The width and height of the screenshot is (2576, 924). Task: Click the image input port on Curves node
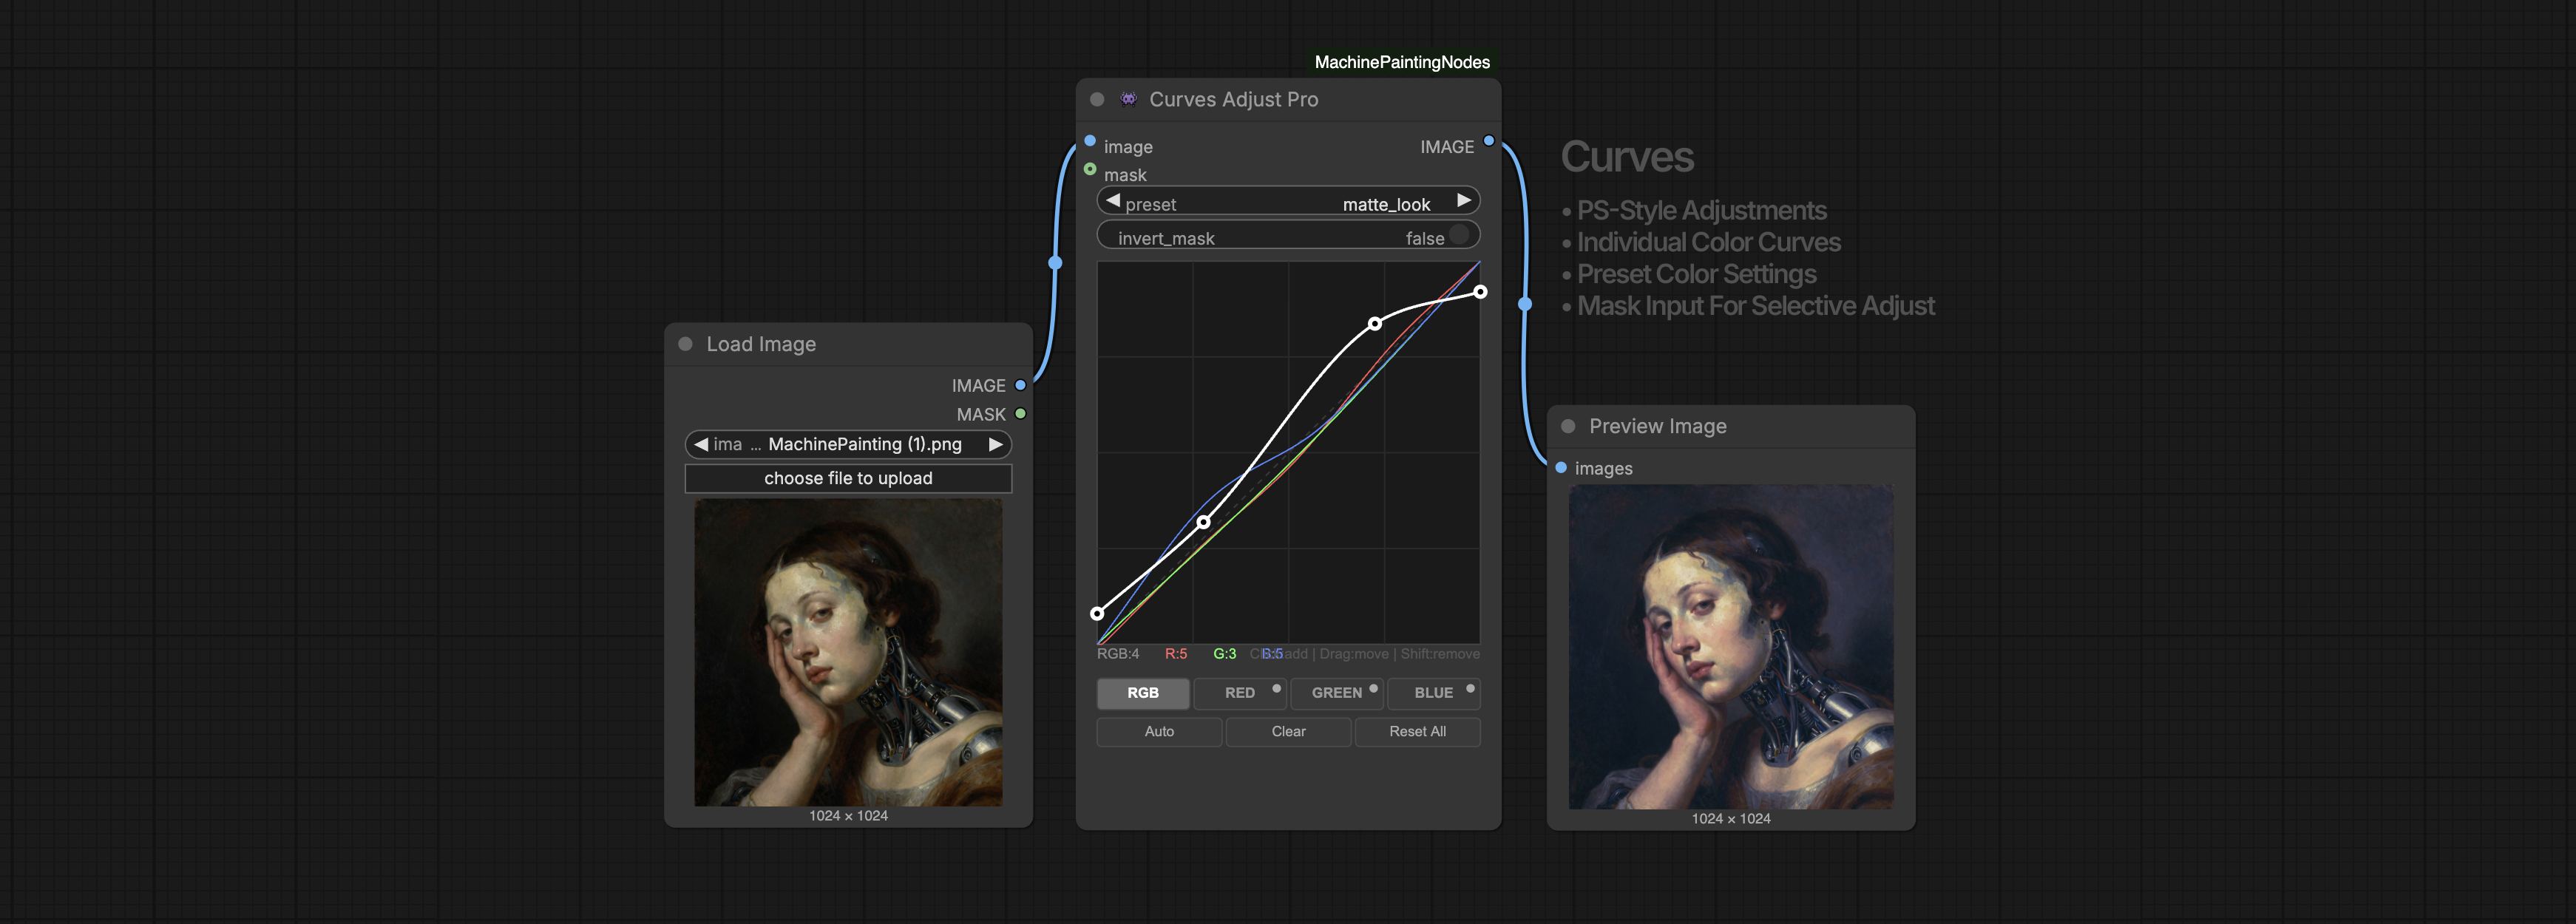(x=1090, y=141)
